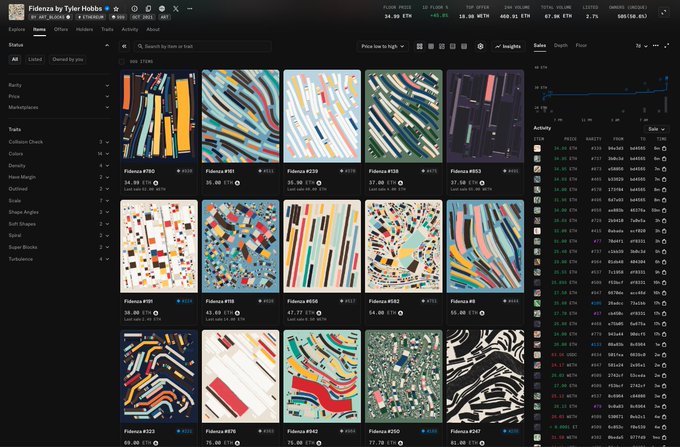Click the verified badge next to Tyler Hobbs
680x447 pixels.
[107, 8]
